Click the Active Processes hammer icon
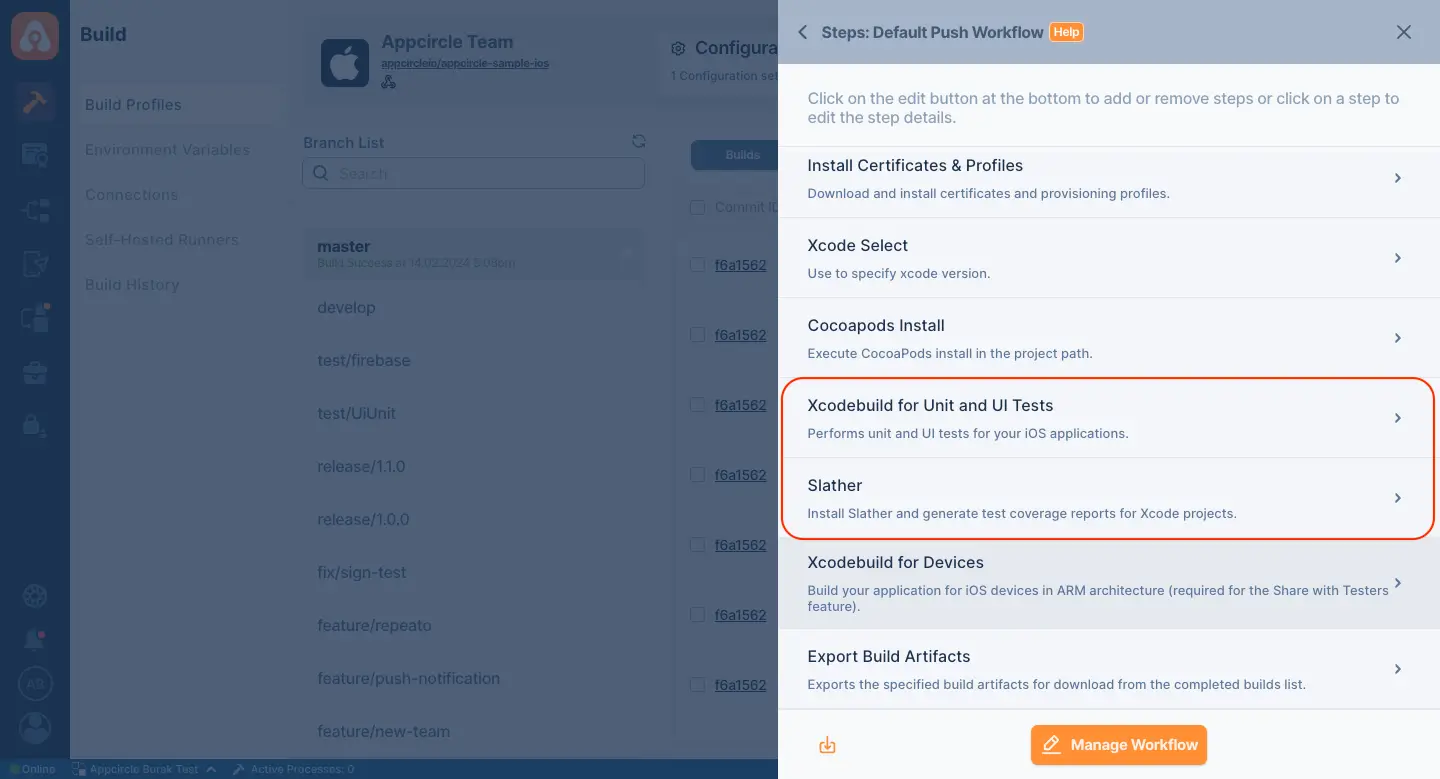1440x779 pixels. 239,769
